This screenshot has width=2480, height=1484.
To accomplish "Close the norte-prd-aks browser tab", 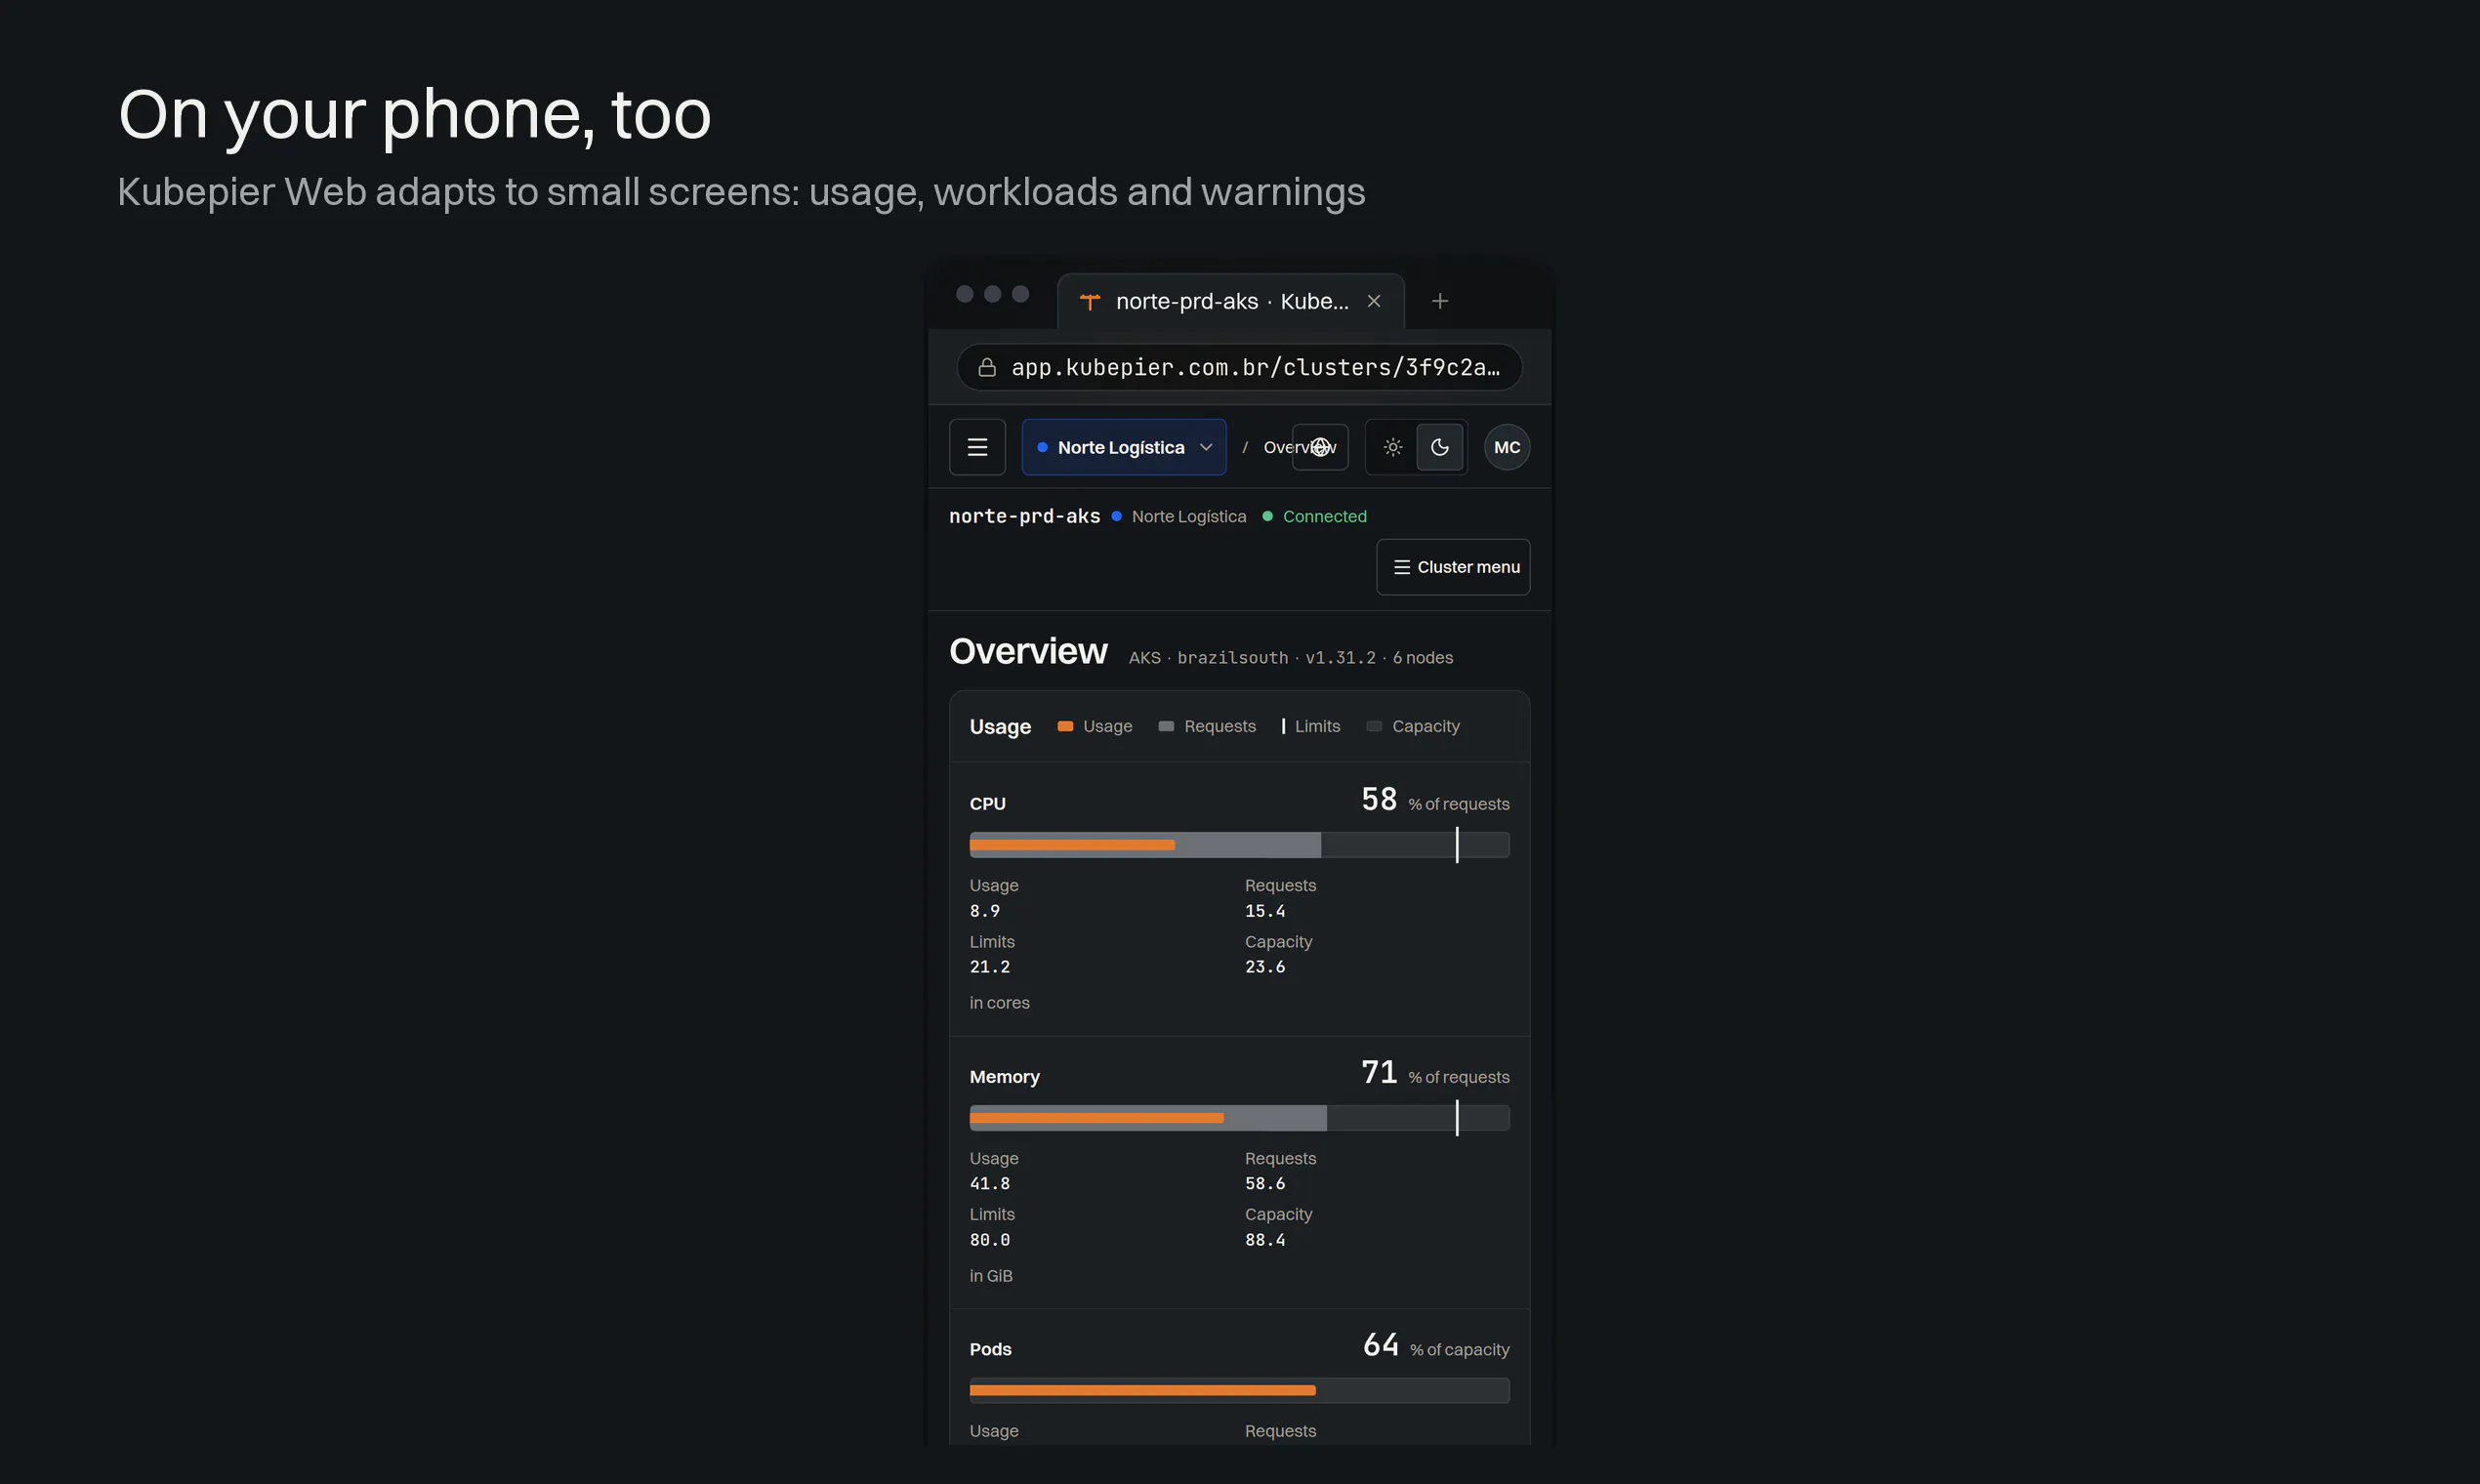I will [x=1374, y=301].
